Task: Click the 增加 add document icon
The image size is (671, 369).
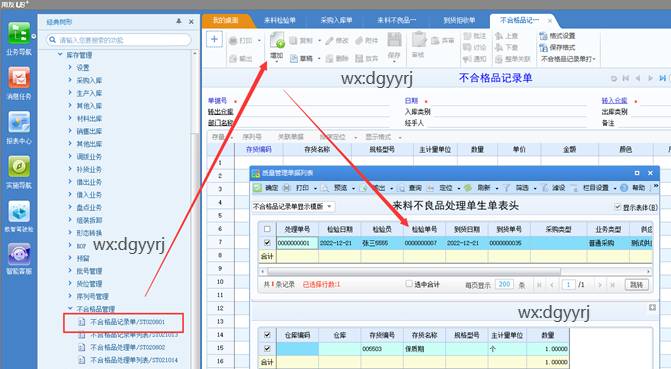Action: (x=277, y=41)
